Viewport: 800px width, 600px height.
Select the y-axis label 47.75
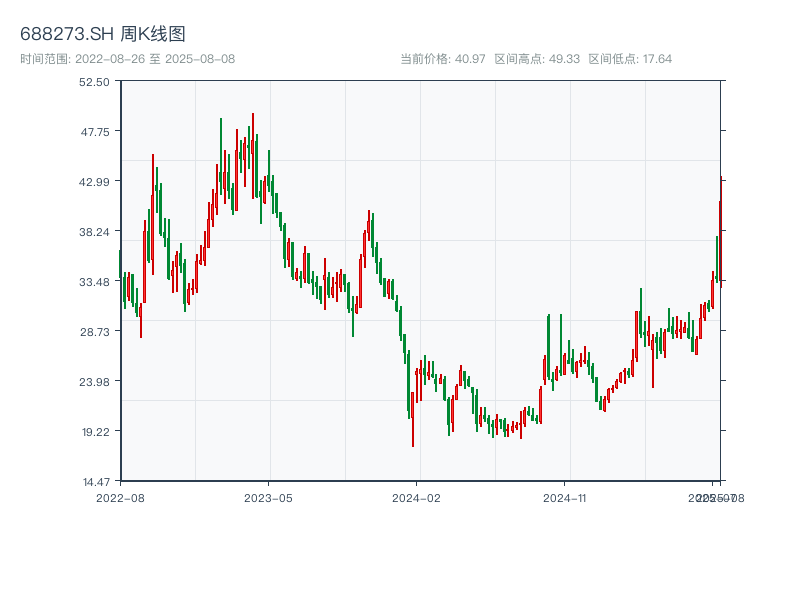95,132
